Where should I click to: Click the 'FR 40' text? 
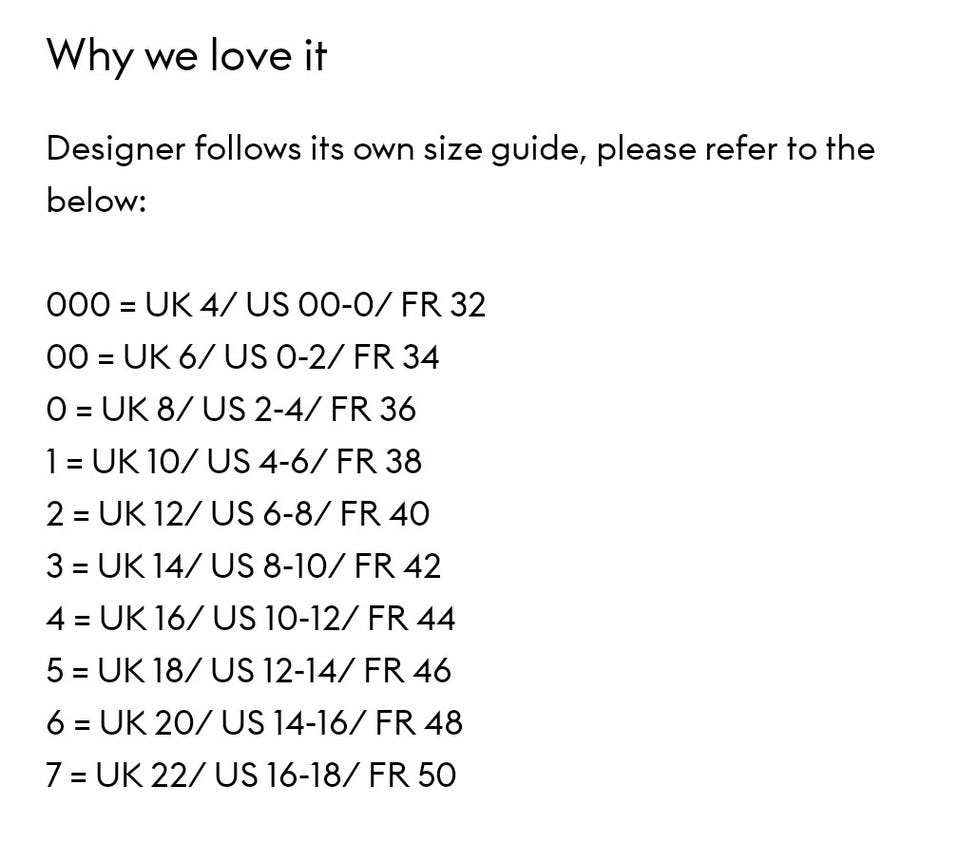(385, 514)
